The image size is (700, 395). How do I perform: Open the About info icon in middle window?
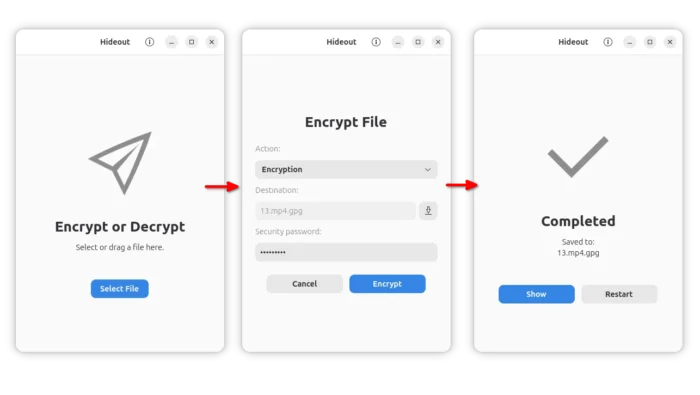pos(376,42)
